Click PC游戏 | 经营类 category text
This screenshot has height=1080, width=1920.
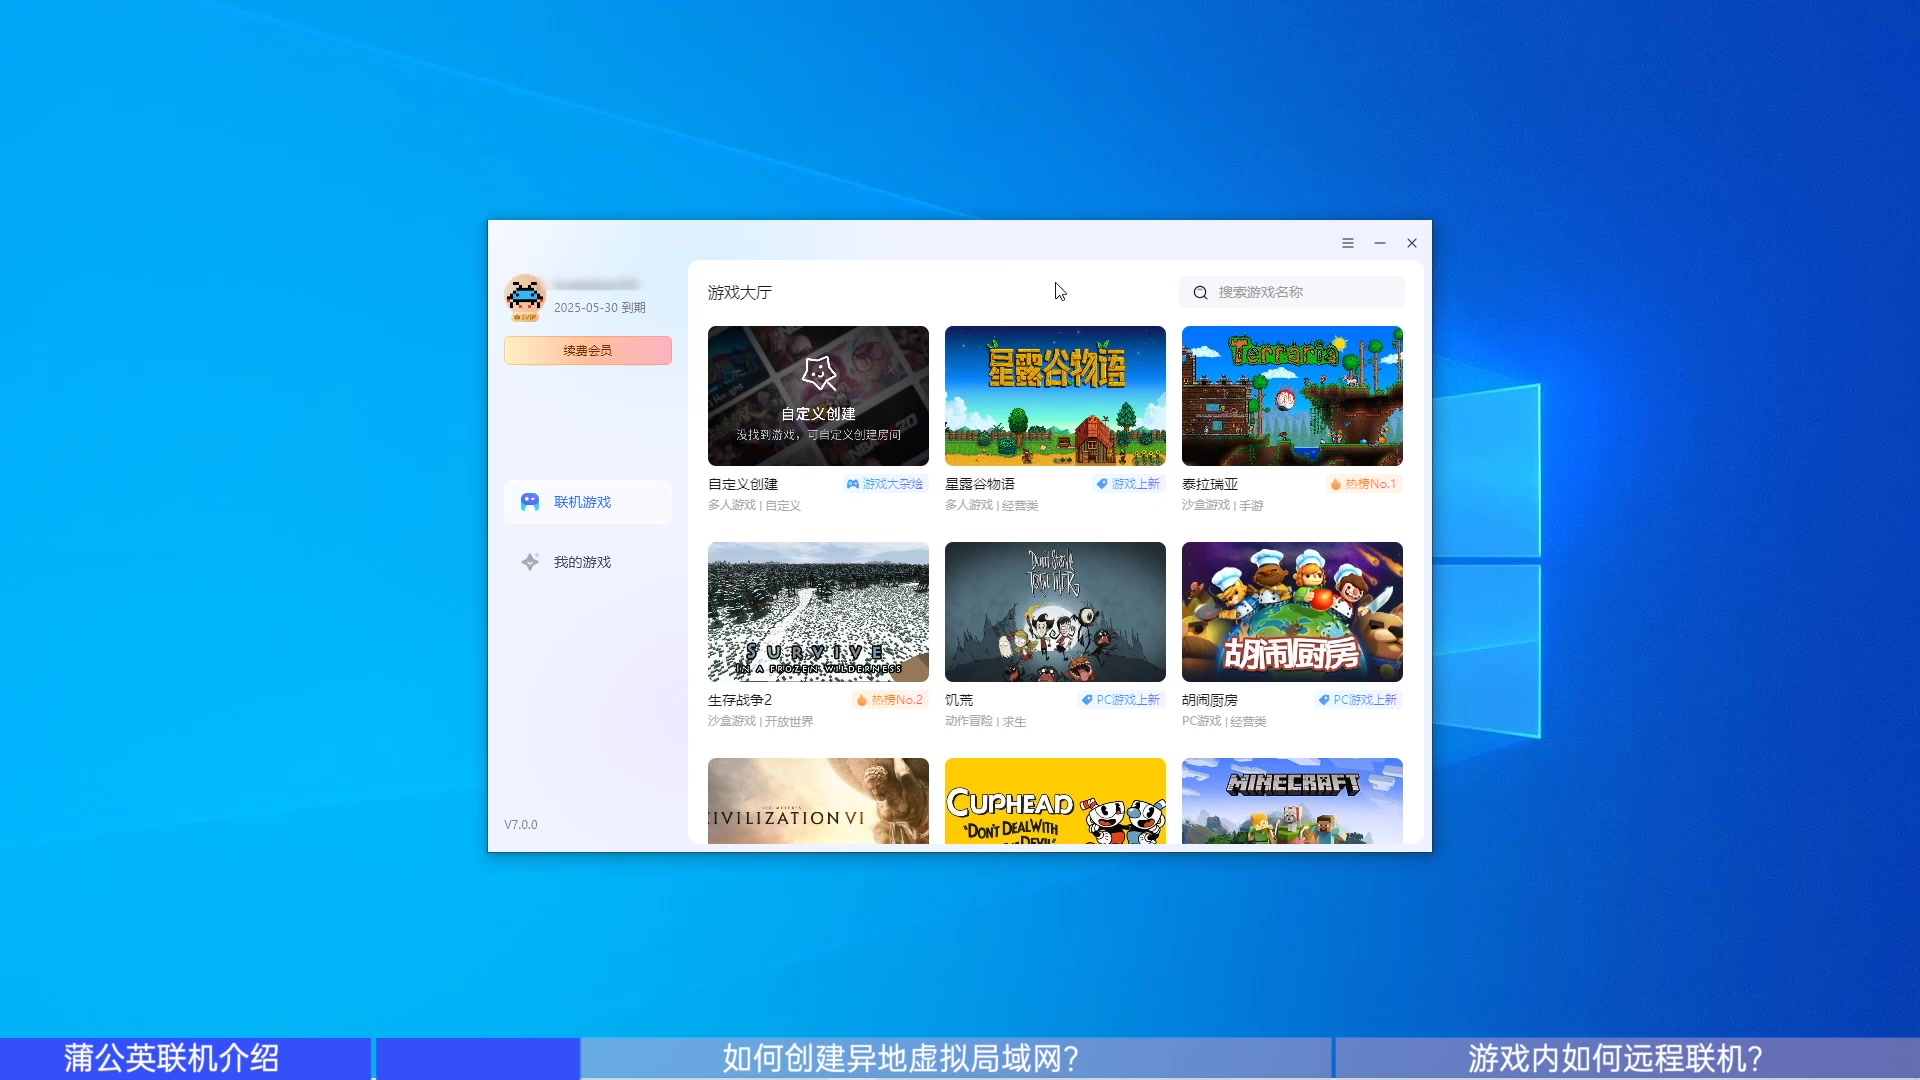pyautogui.click(x=1224, y=722)
